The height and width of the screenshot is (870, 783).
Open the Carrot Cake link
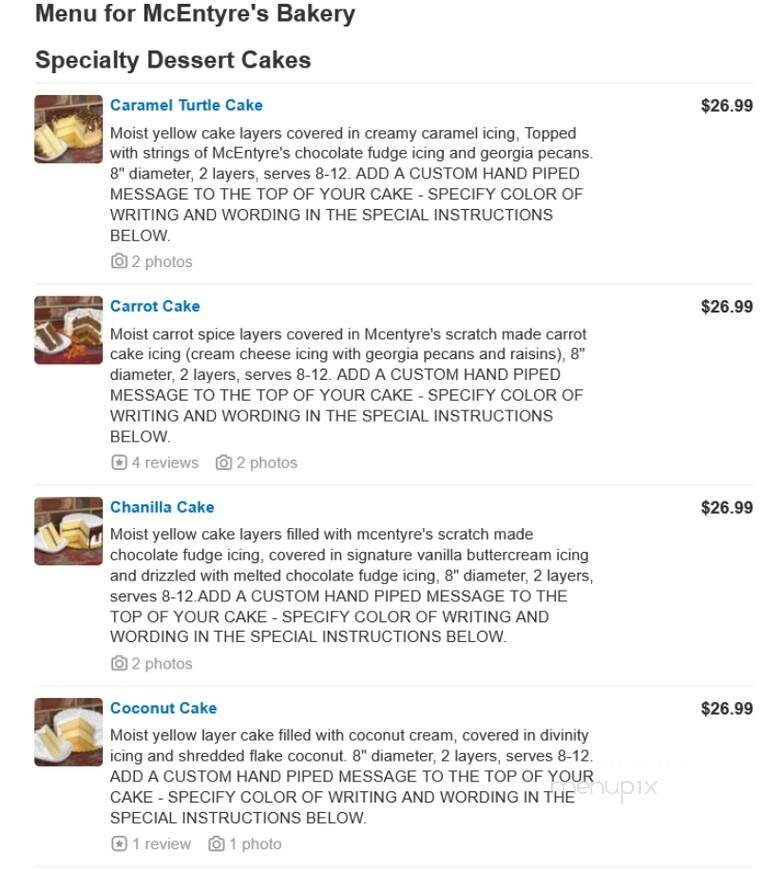point(156,306)
